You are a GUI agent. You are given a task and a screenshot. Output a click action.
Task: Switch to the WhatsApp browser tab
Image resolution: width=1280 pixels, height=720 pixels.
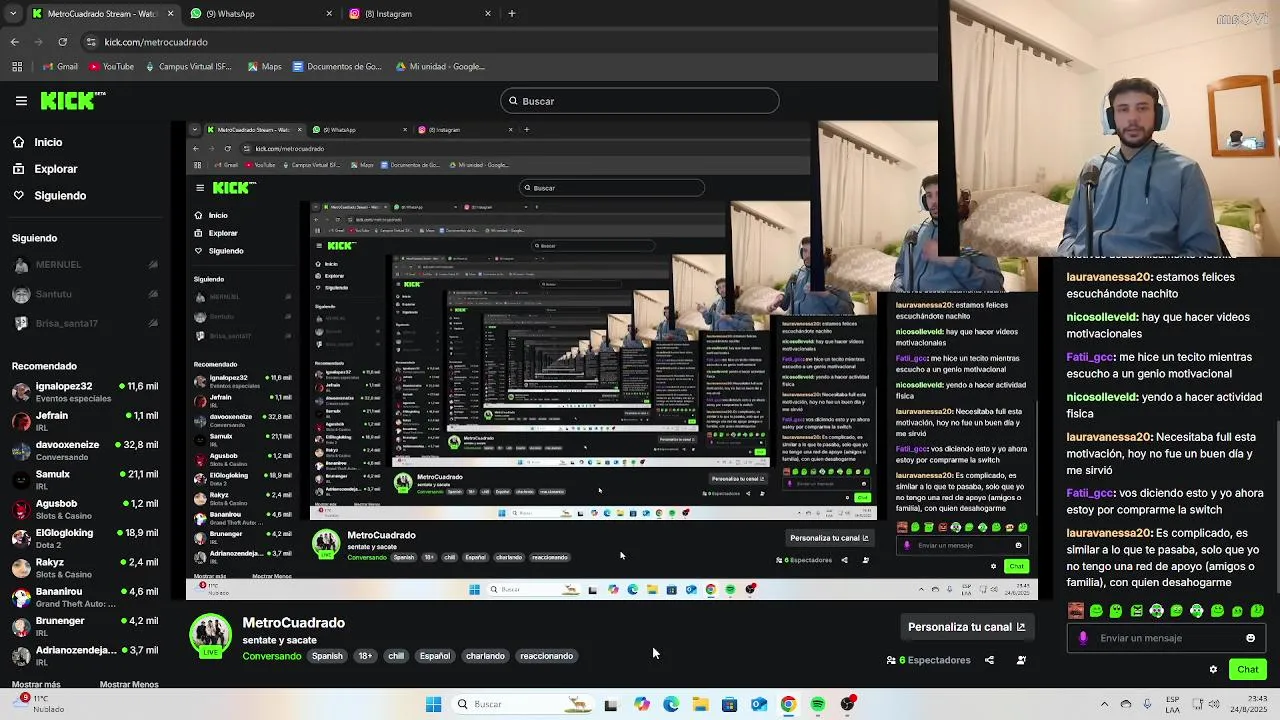tap(262, 14)
